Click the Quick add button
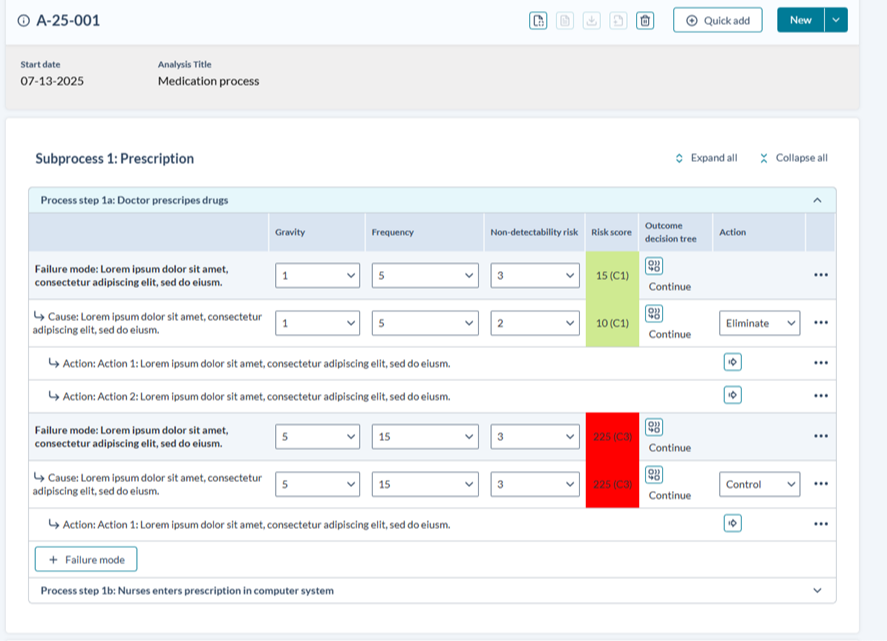The height and width of the screenshot is (641, 887). (x=717, y=20)
